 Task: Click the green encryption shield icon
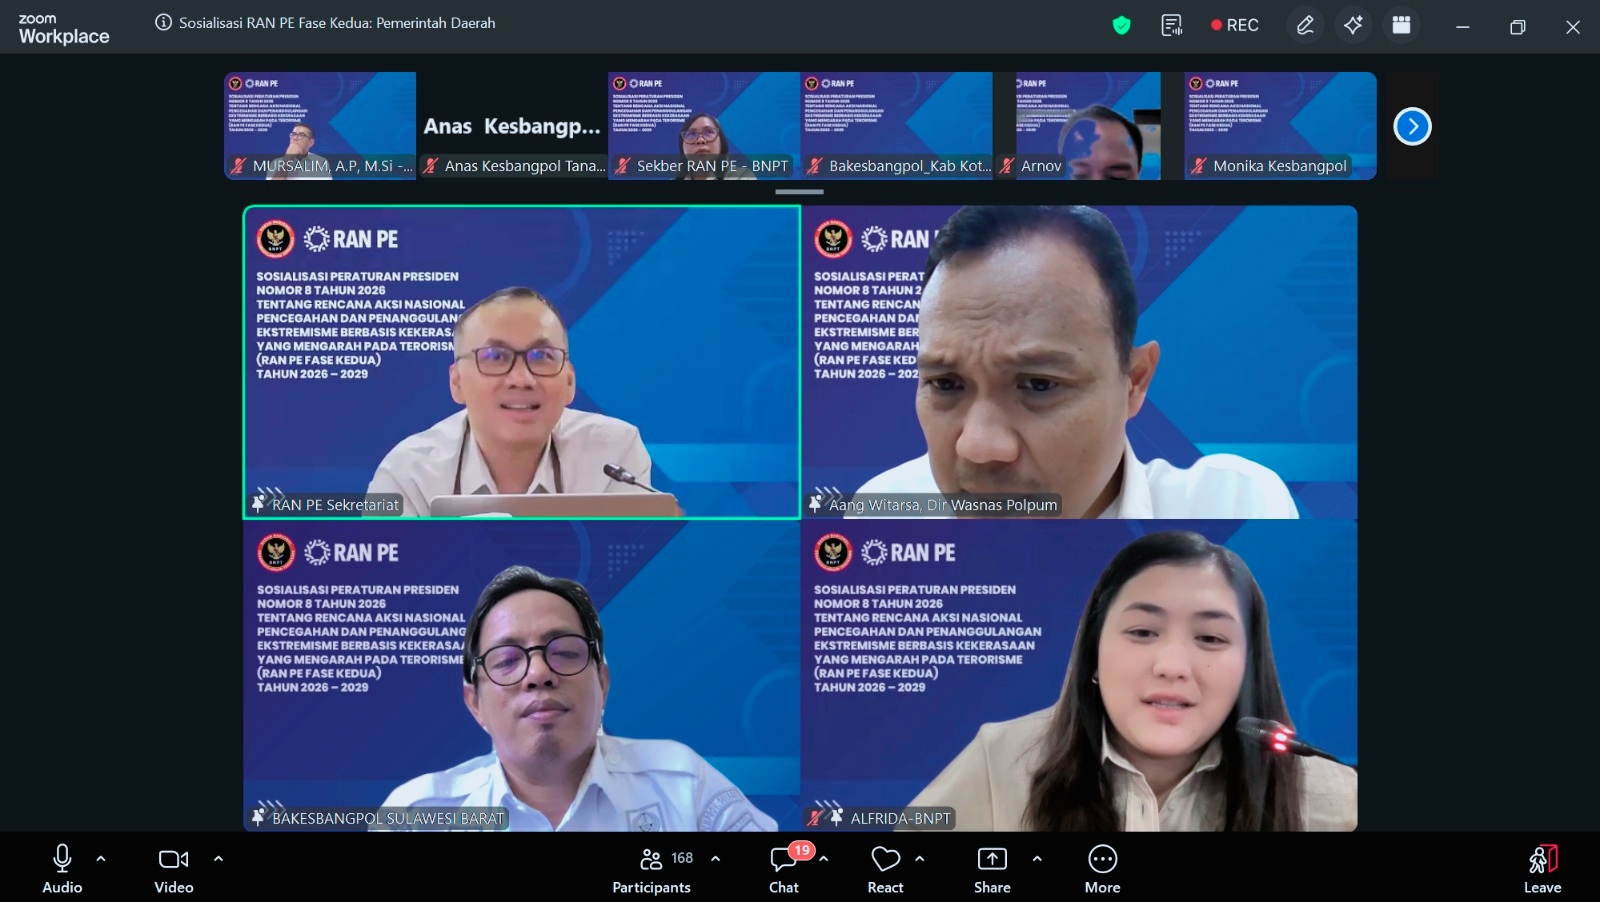[1121, 25]
